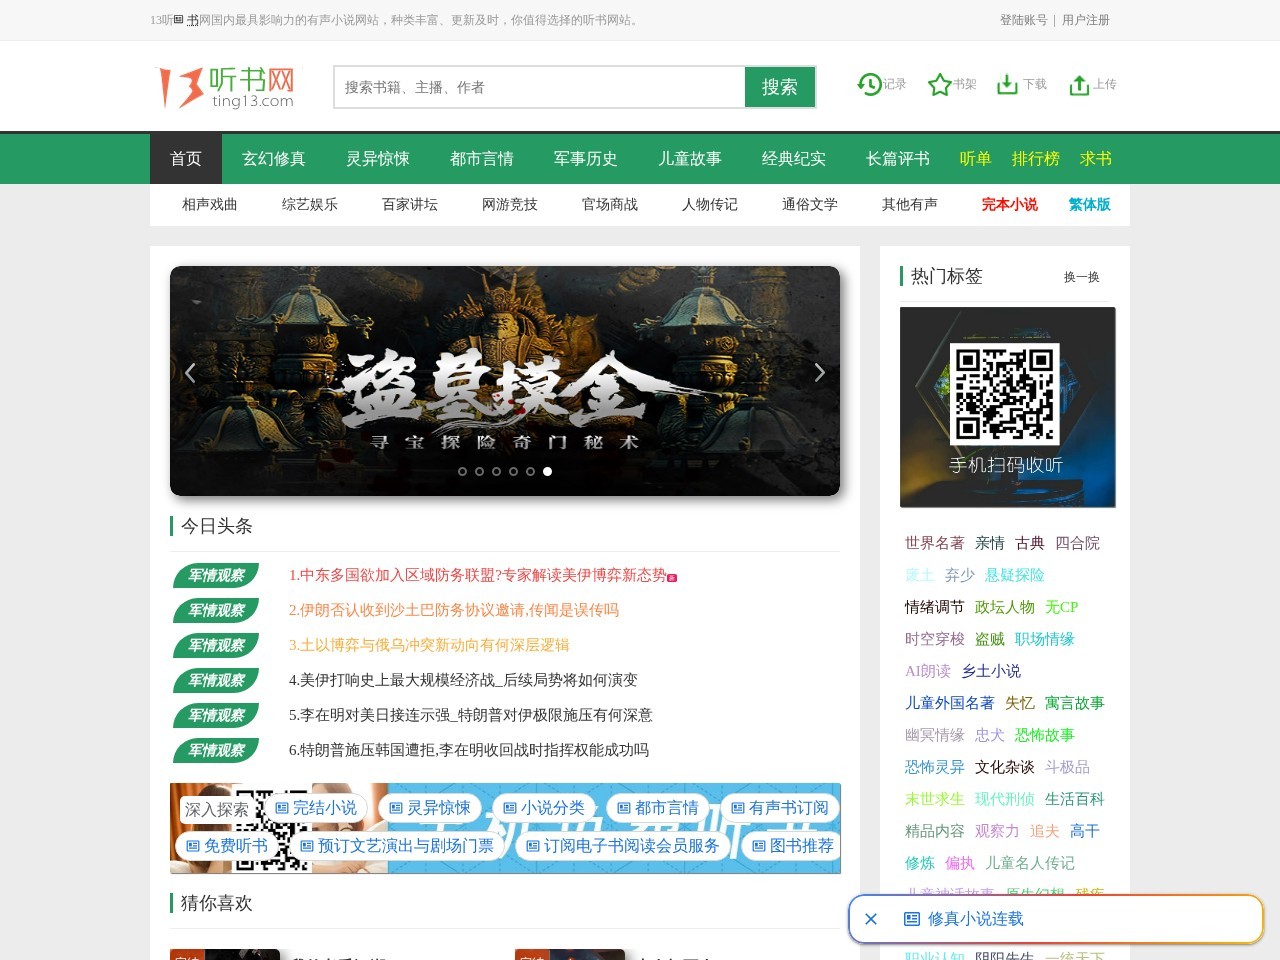
Task: Click the QR code 手机扫码收听 image
Action: click(x=1008, y=407)
